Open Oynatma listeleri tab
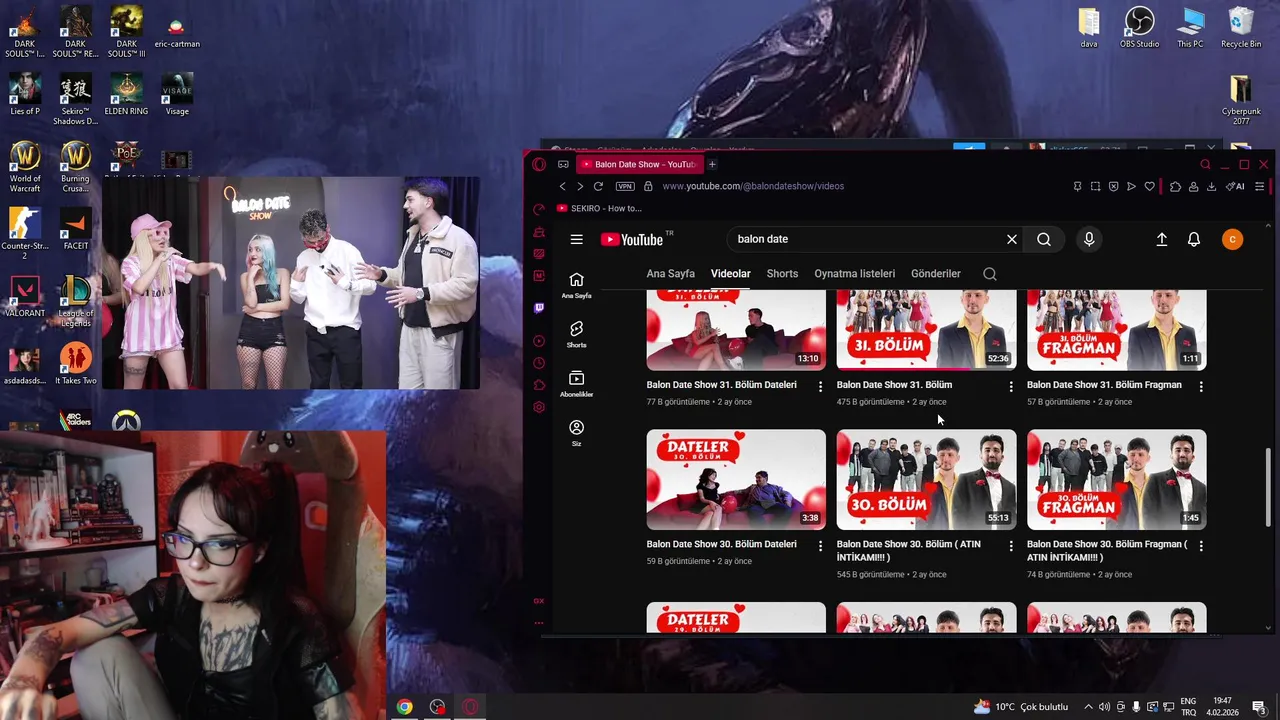Viewport: 1280px width, 720px height. tap(854, 274)
